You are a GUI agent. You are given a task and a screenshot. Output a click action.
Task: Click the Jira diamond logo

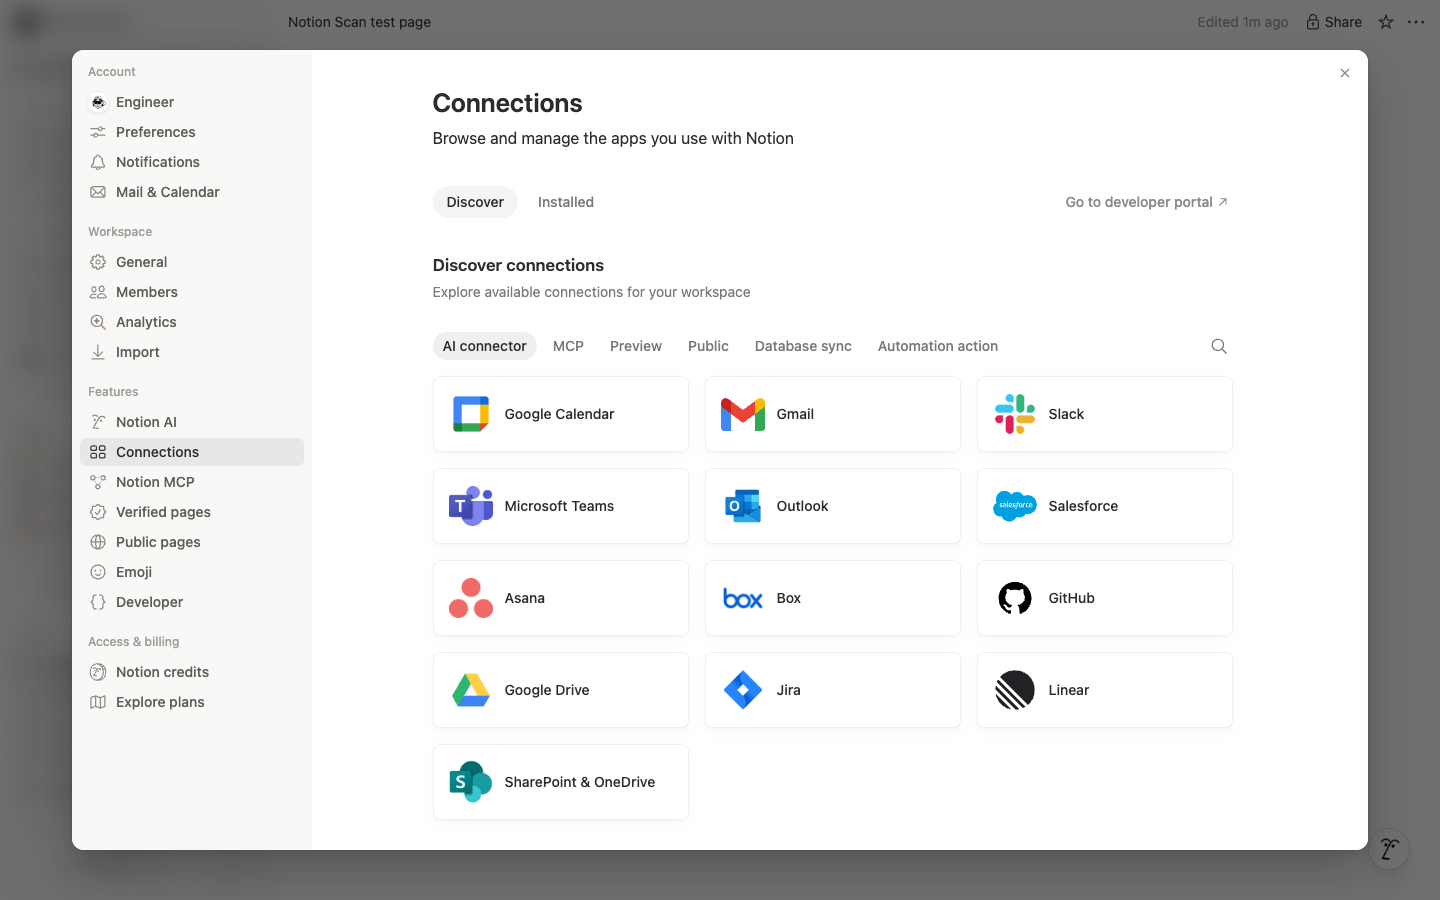[743, 690]
